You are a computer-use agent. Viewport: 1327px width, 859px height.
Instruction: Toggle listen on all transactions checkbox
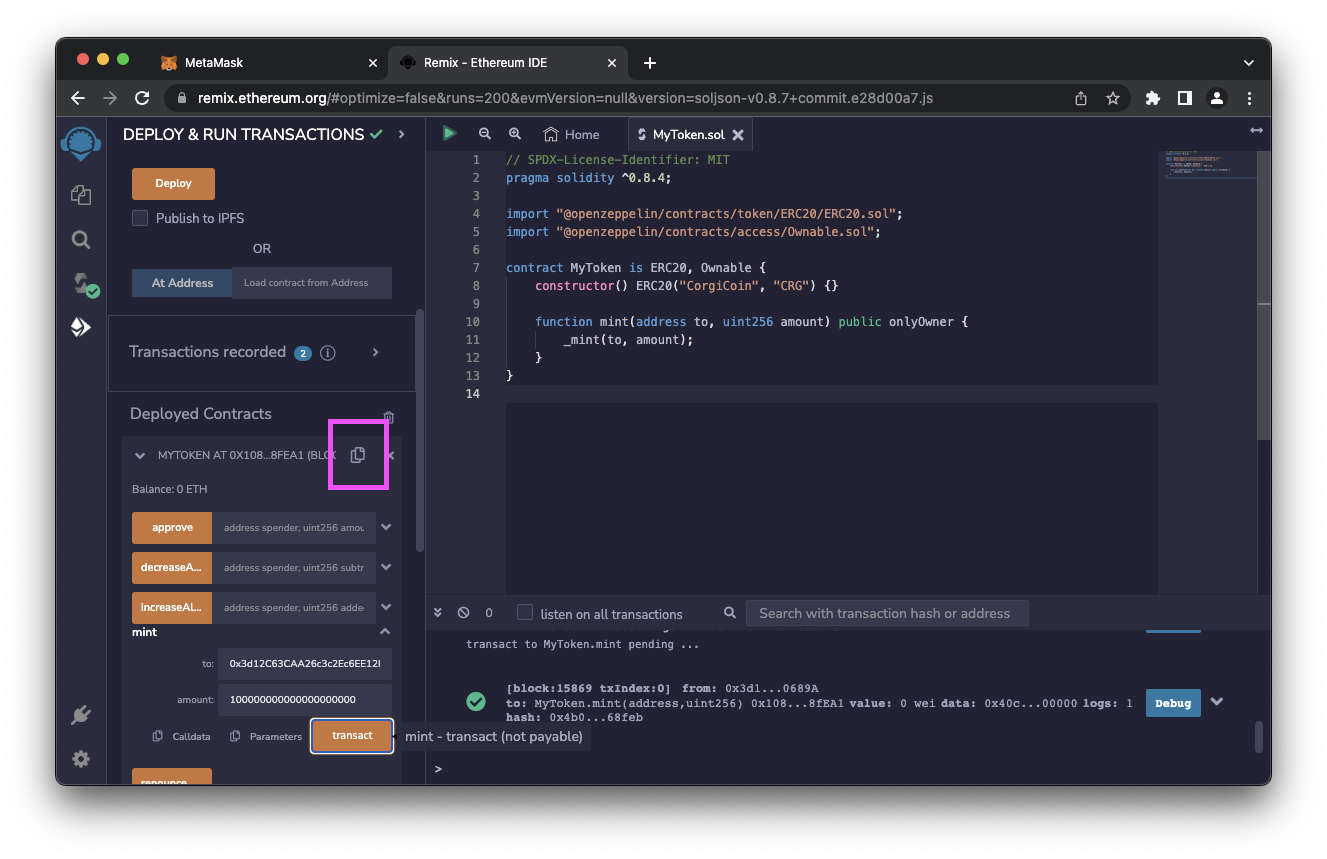pos(524,612)
